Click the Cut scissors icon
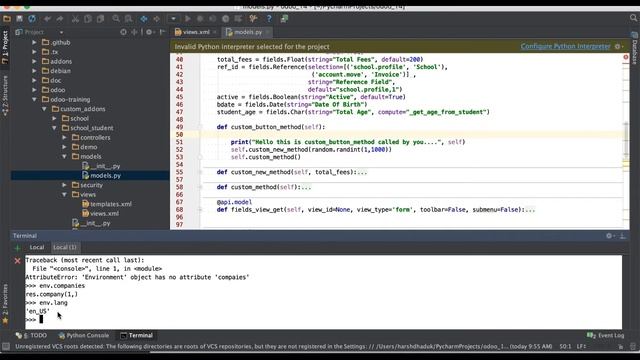Image resolution: width=640 pixels, height=360 pixels. [x=76, y=19]
